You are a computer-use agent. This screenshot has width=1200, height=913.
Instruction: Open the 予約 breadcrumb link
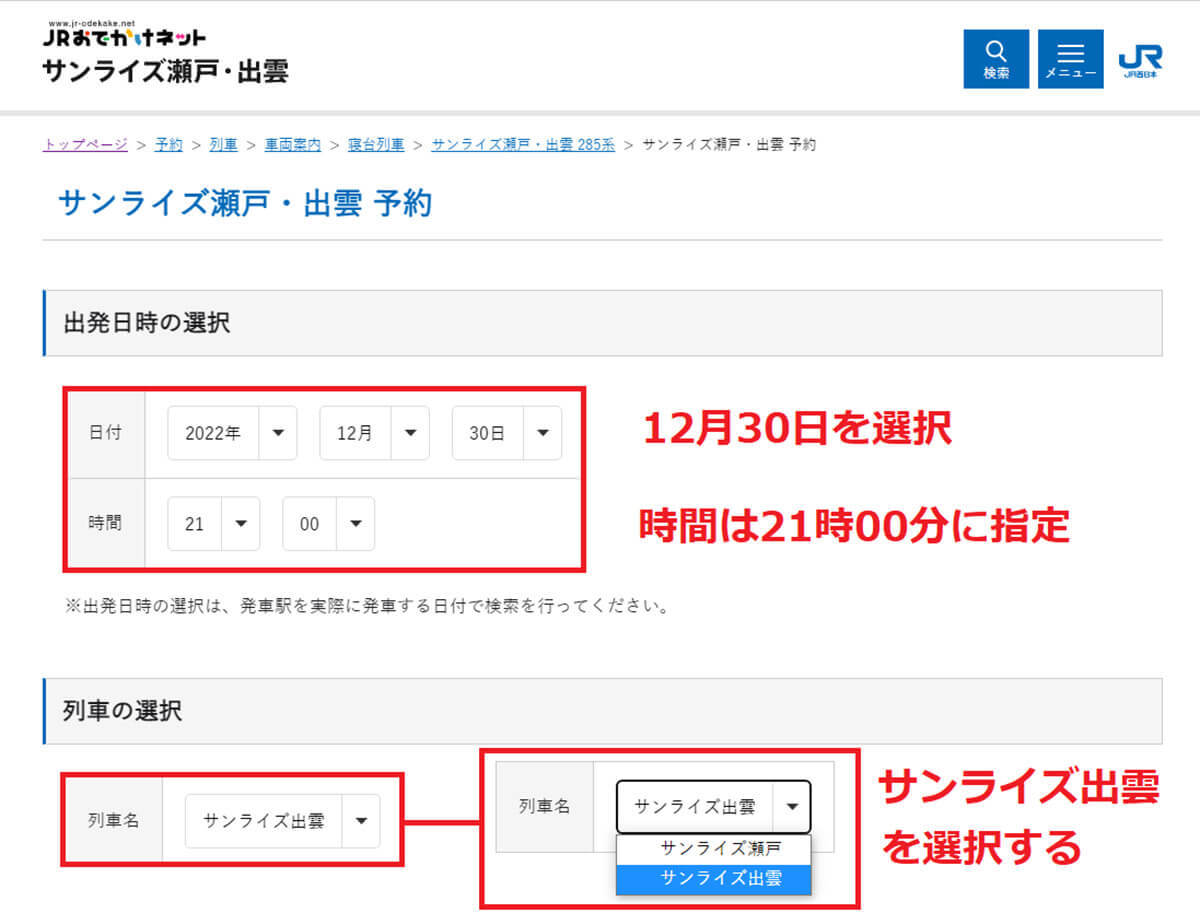[x=169, y=145]
